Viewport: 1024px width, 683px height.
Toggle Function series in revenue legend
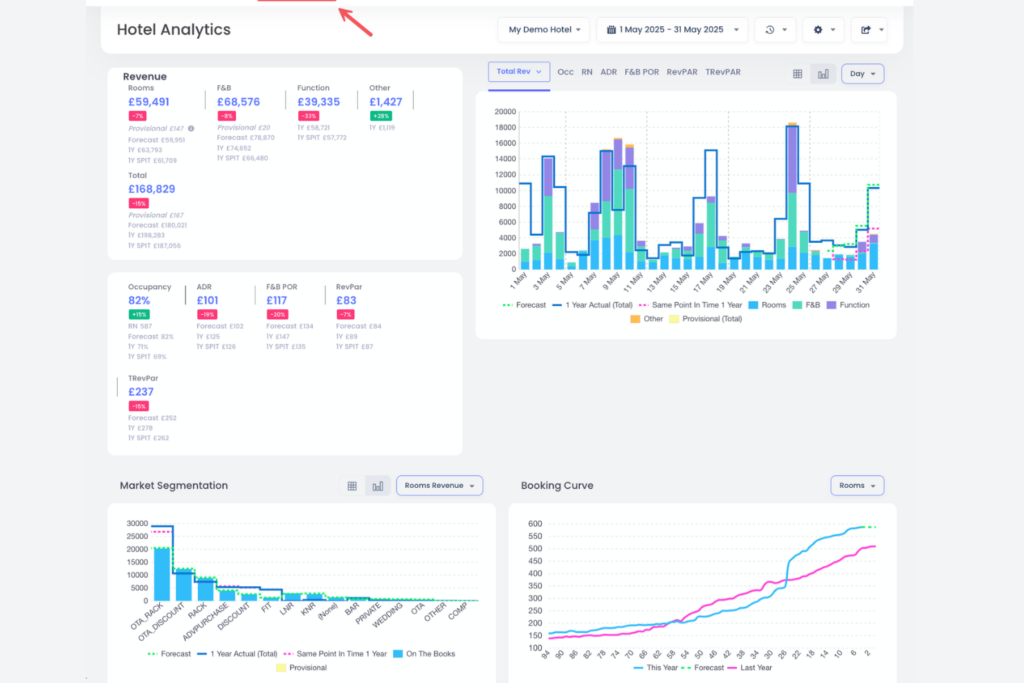pos(848,305)
